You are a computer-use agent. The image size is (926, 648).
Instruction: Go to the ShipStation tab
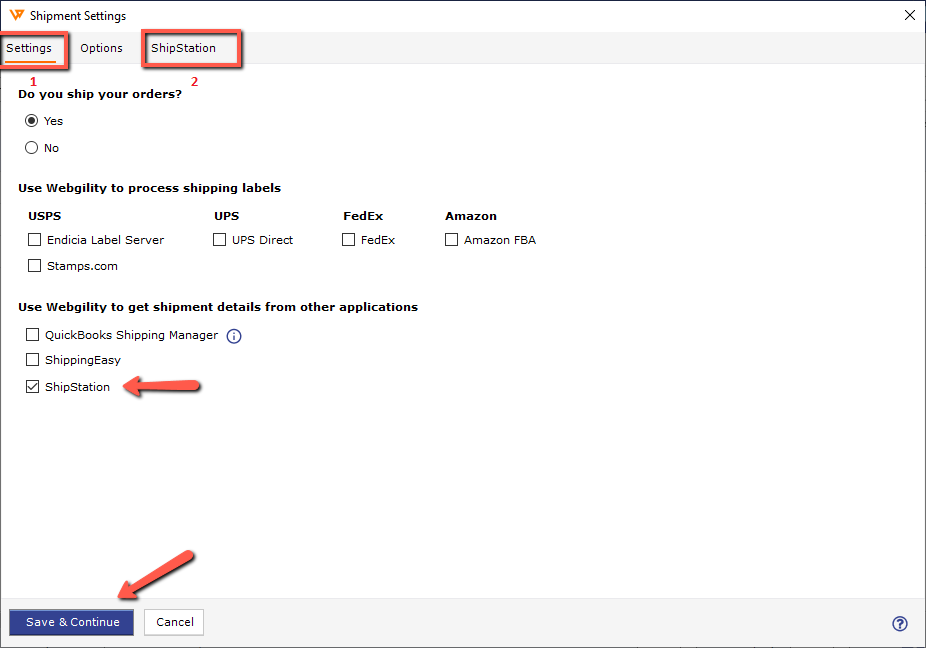click(x=183, y=48)
